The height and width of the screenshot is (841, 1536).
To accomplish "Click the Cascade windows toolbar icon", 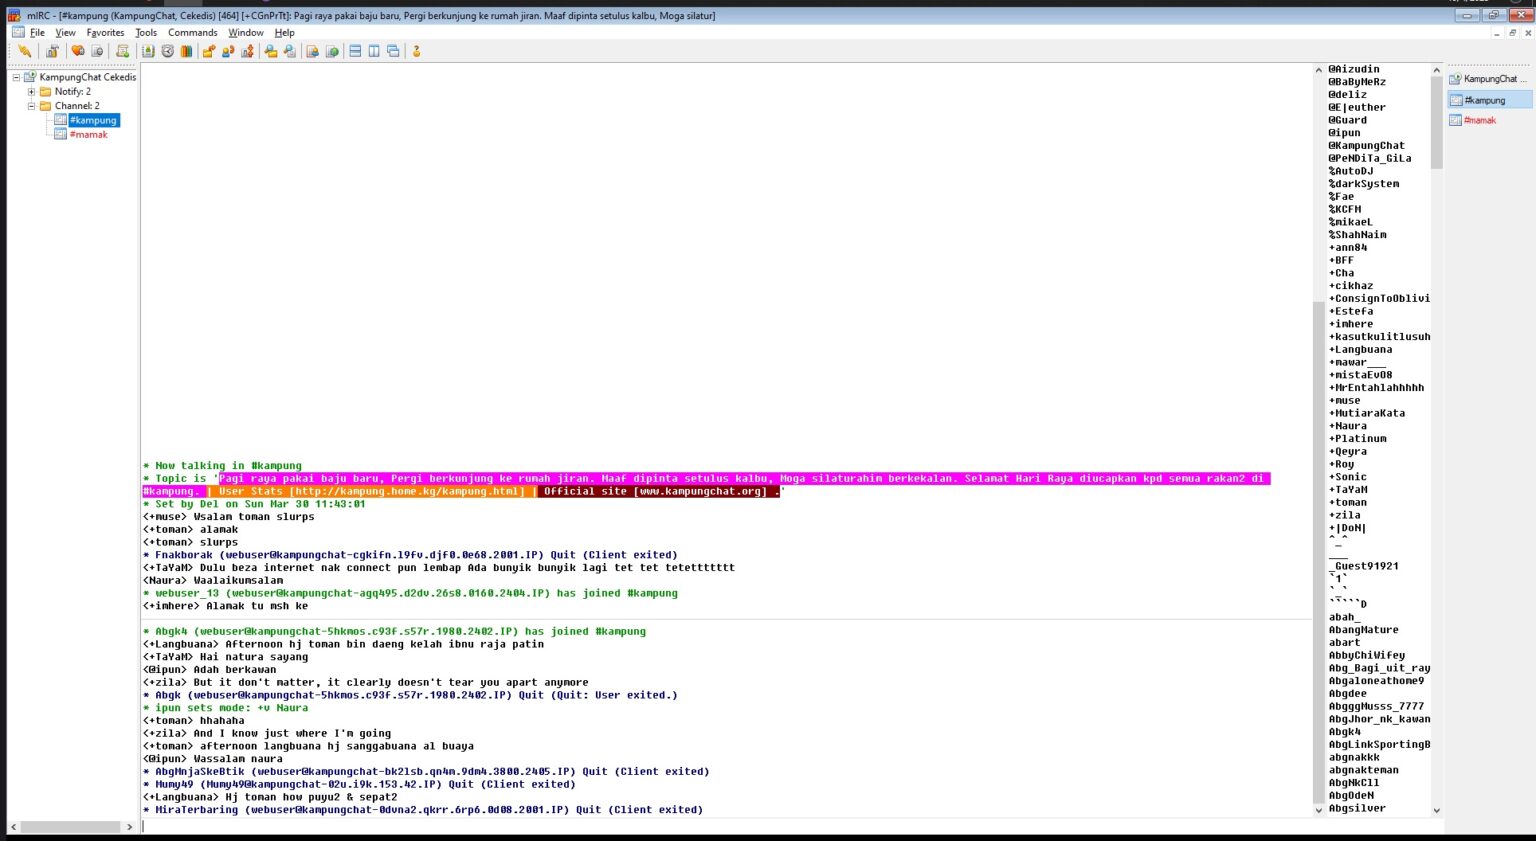I will click(x=393, y=51).
